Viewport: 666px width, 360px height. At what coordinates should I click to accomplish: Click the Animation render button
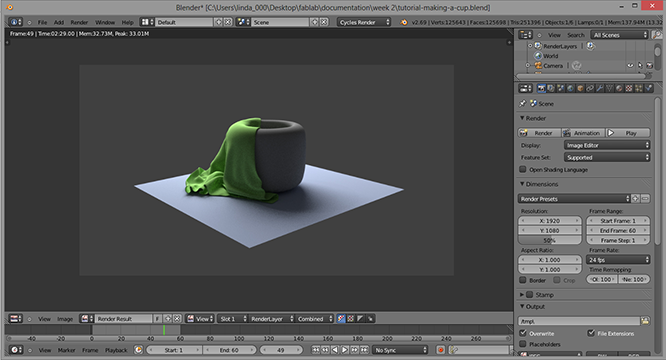583,133
